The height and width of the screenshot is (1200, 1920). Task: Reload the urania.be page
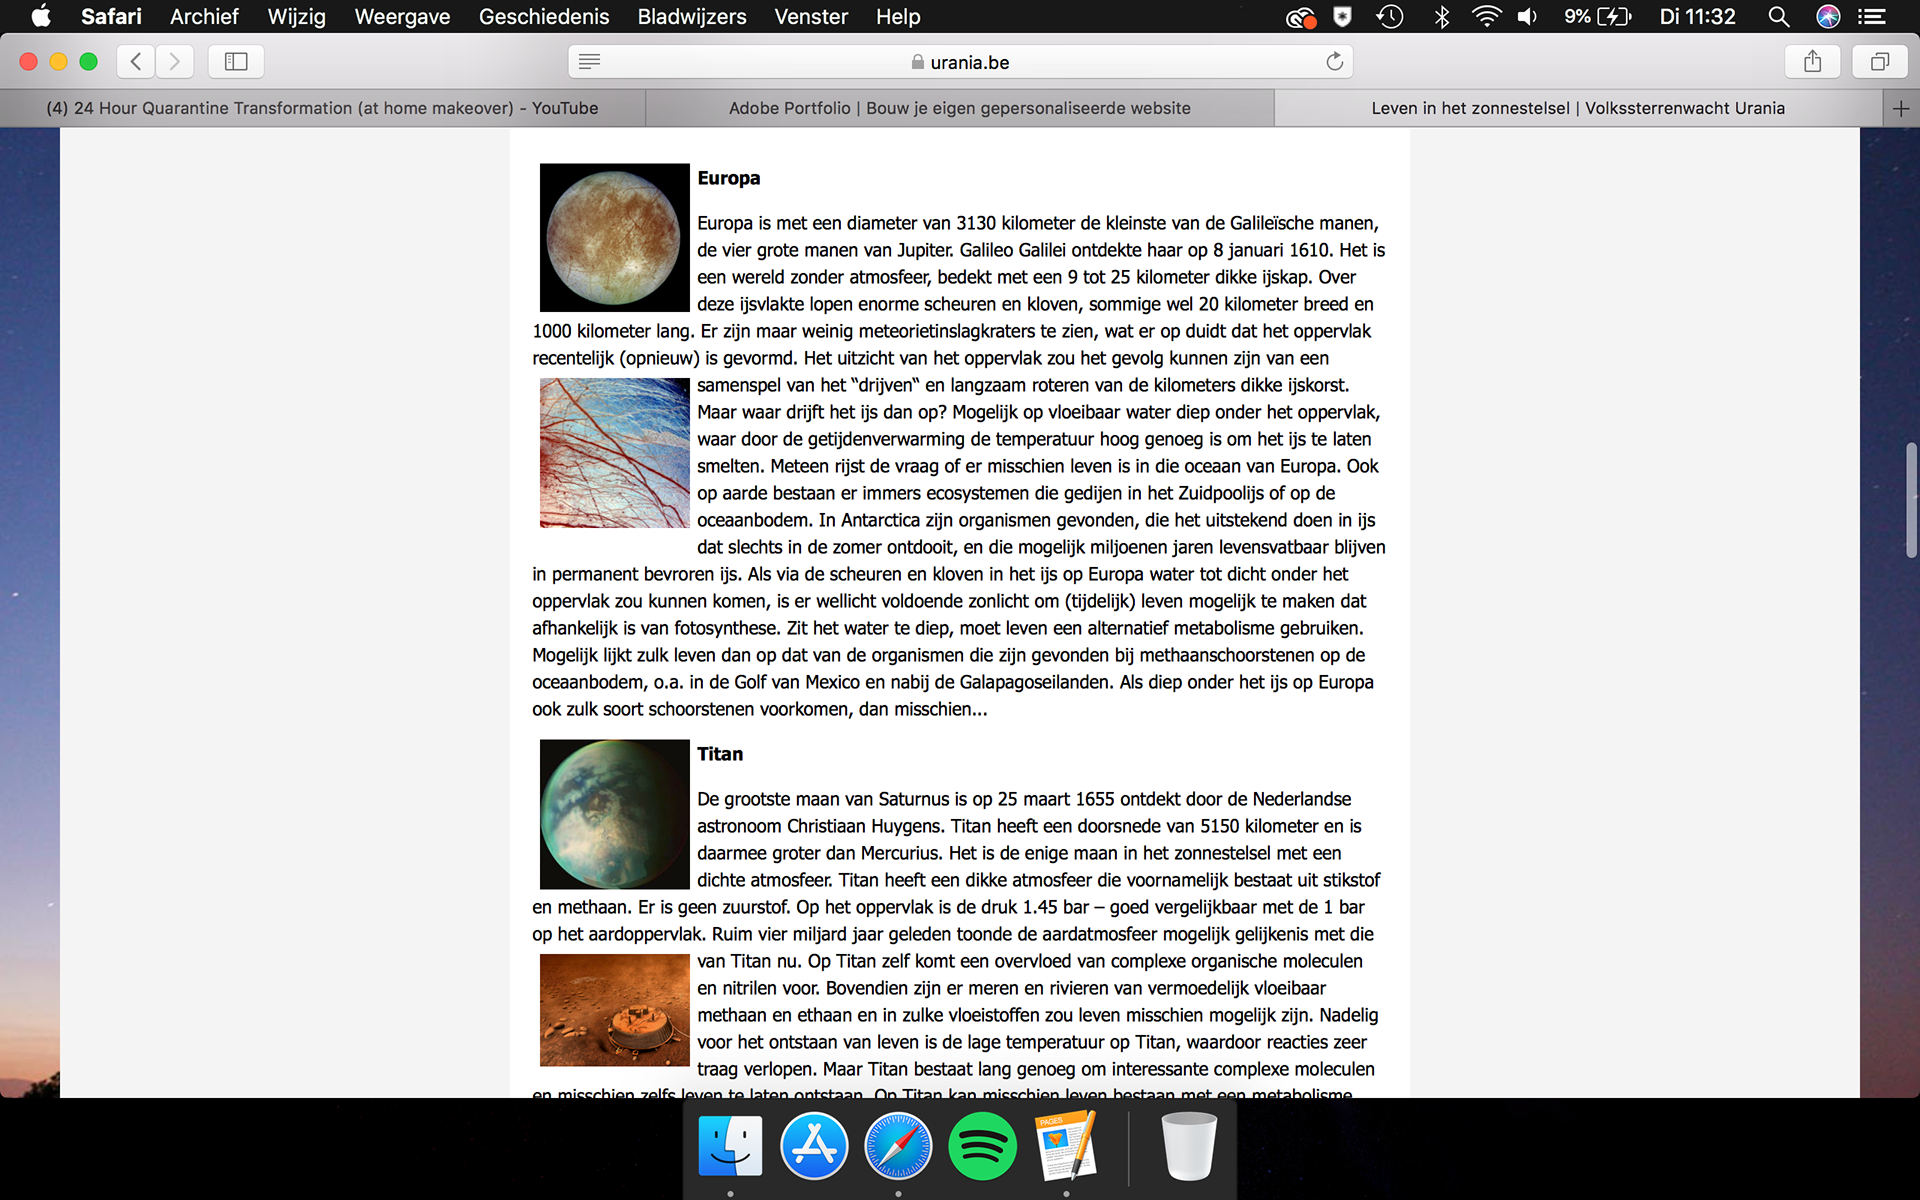1334,62
